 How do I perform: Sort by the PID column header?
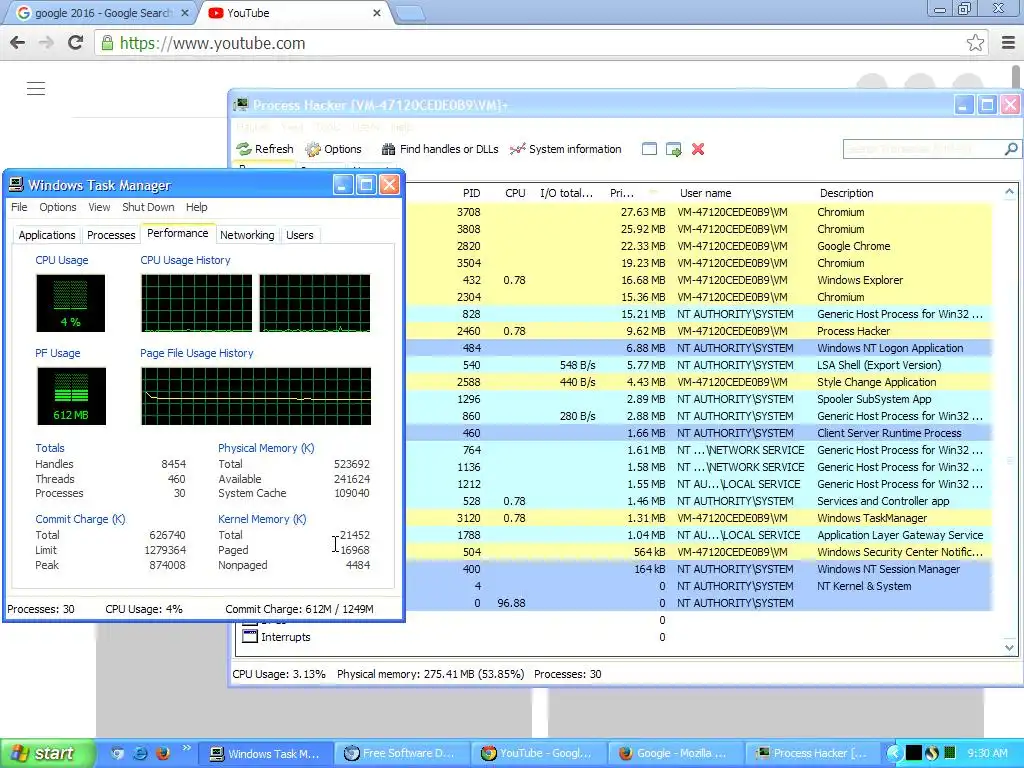[x=471, y=193]
